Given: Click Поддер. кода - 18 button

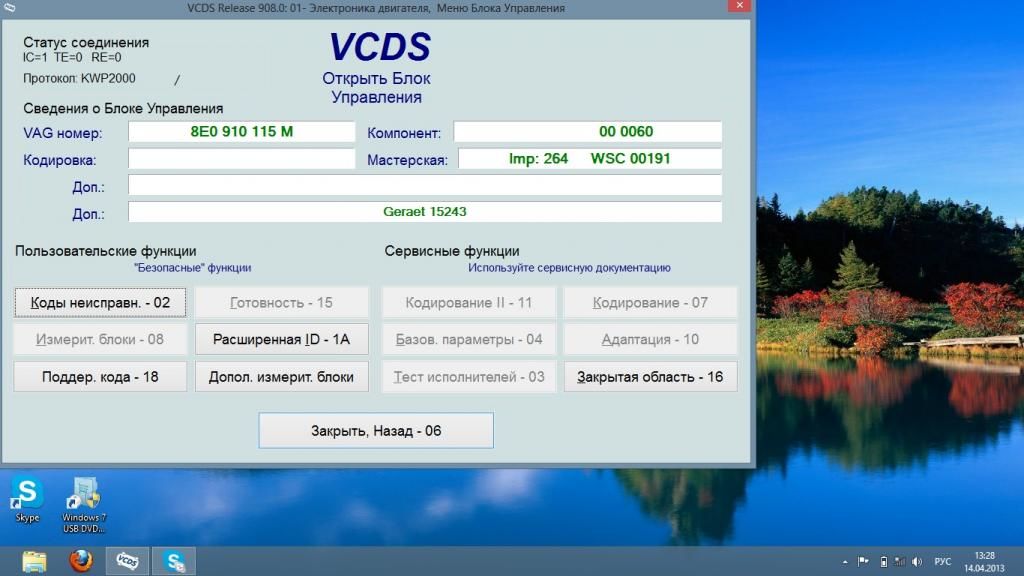Looking at the screenshot, I should tap(100, 377).
